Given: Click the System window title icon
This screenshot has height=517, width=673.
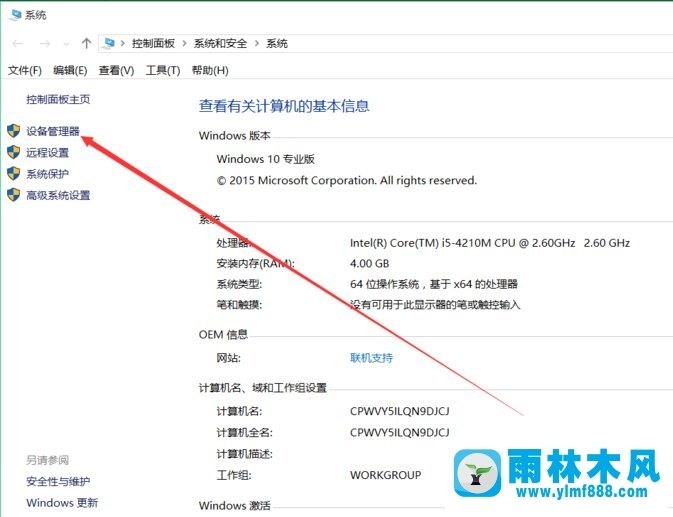Looking at the screenshot, I should pyautogui.click(x=15, y=15).
